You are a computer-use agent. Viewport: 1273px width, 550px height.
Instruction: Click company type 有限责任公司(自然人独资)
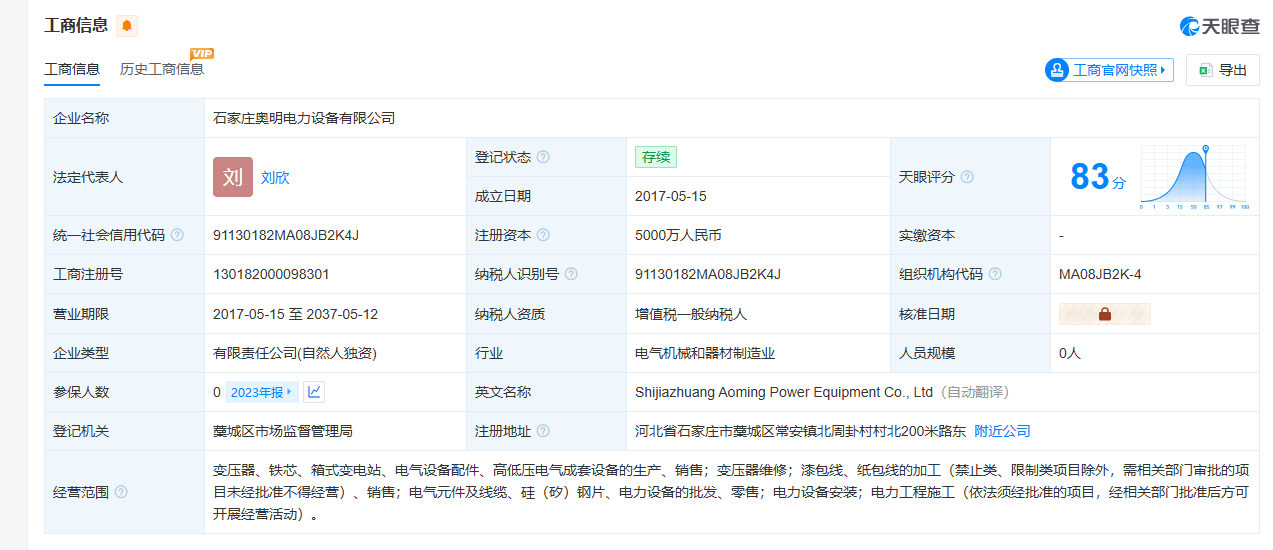[x=295, y=353]
